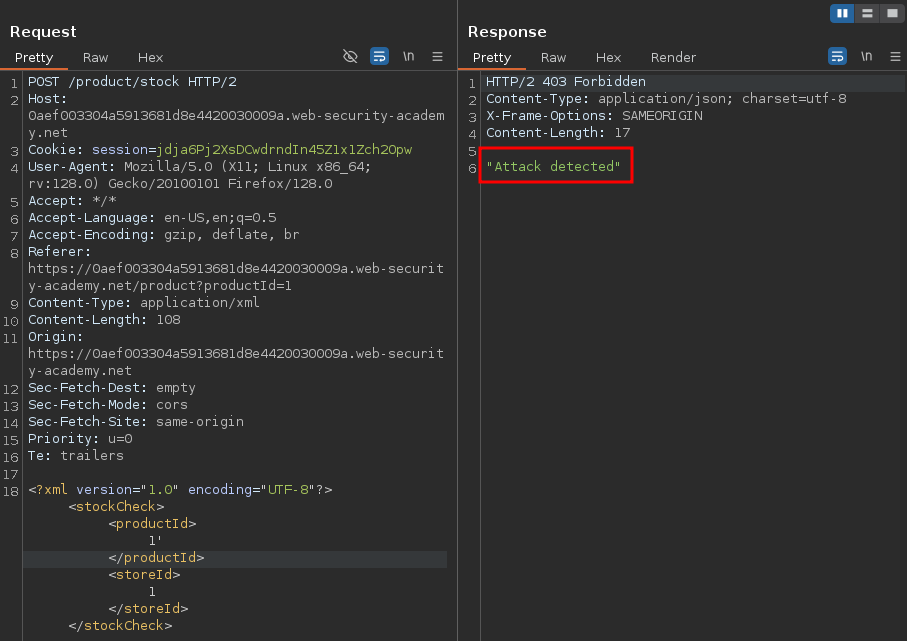Click the session cookie value in request
This screenshot has width=907, height=641.
(284, 150)
